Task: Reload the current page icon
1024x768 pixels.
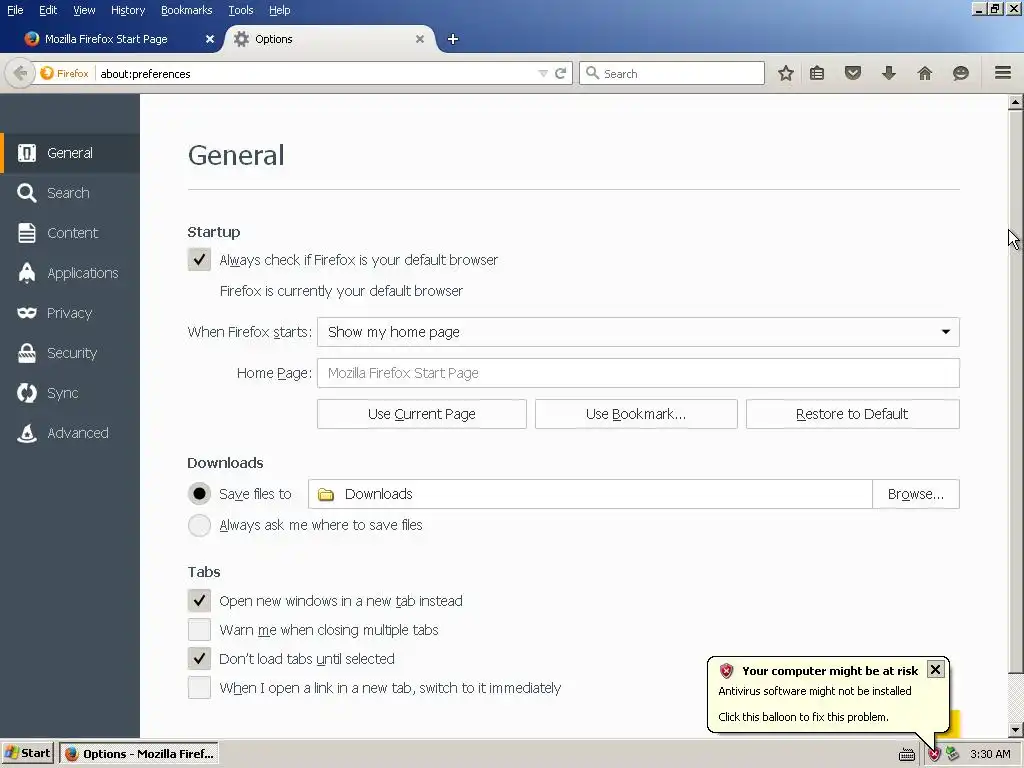Action: pos(560,73)
